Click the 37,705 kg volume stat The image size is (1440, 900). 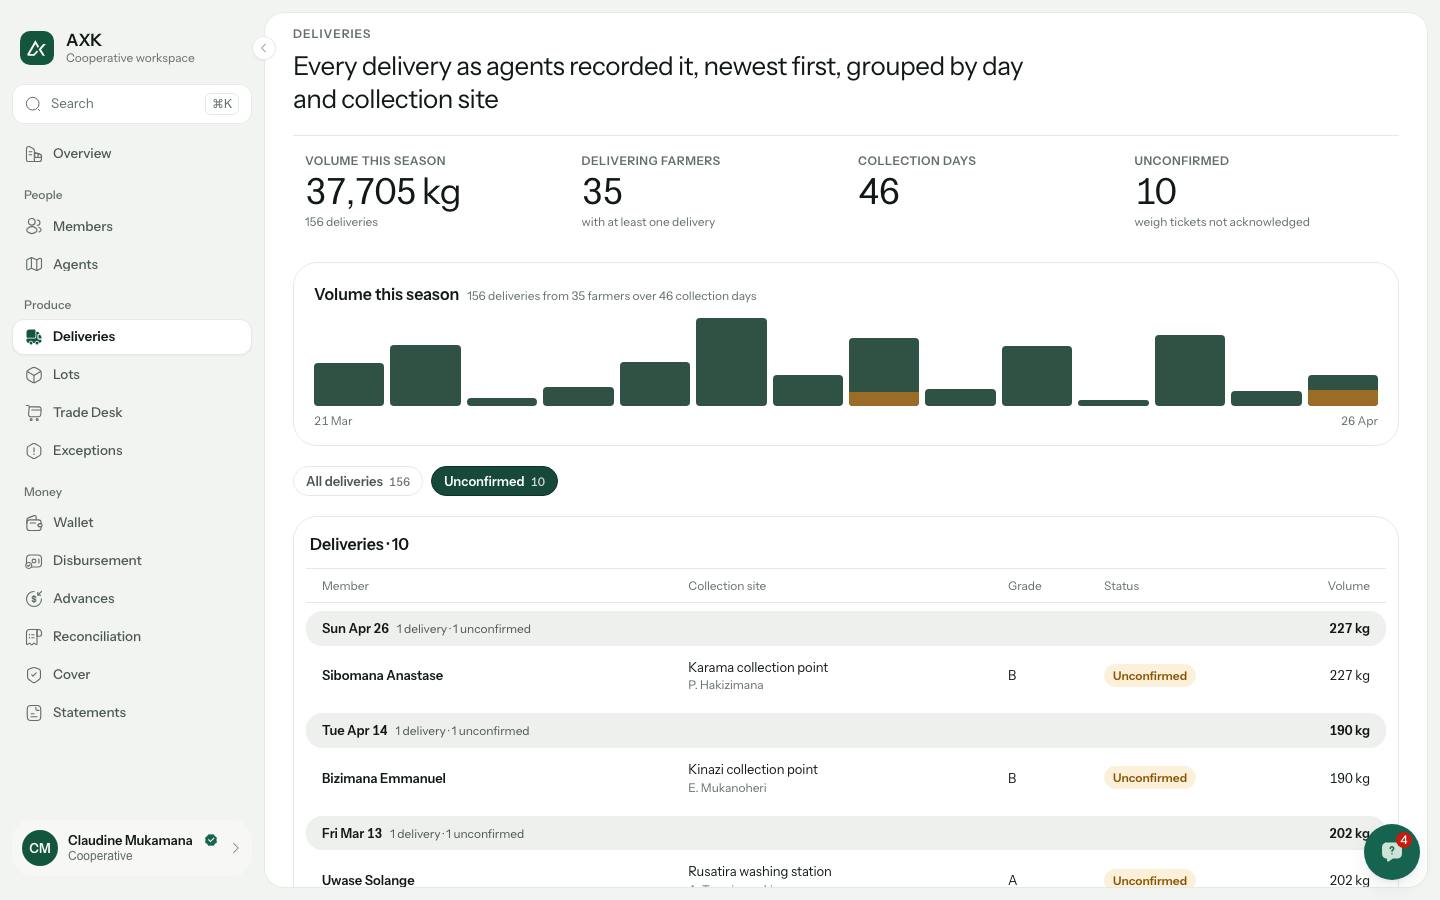click(x=383, y=191)
